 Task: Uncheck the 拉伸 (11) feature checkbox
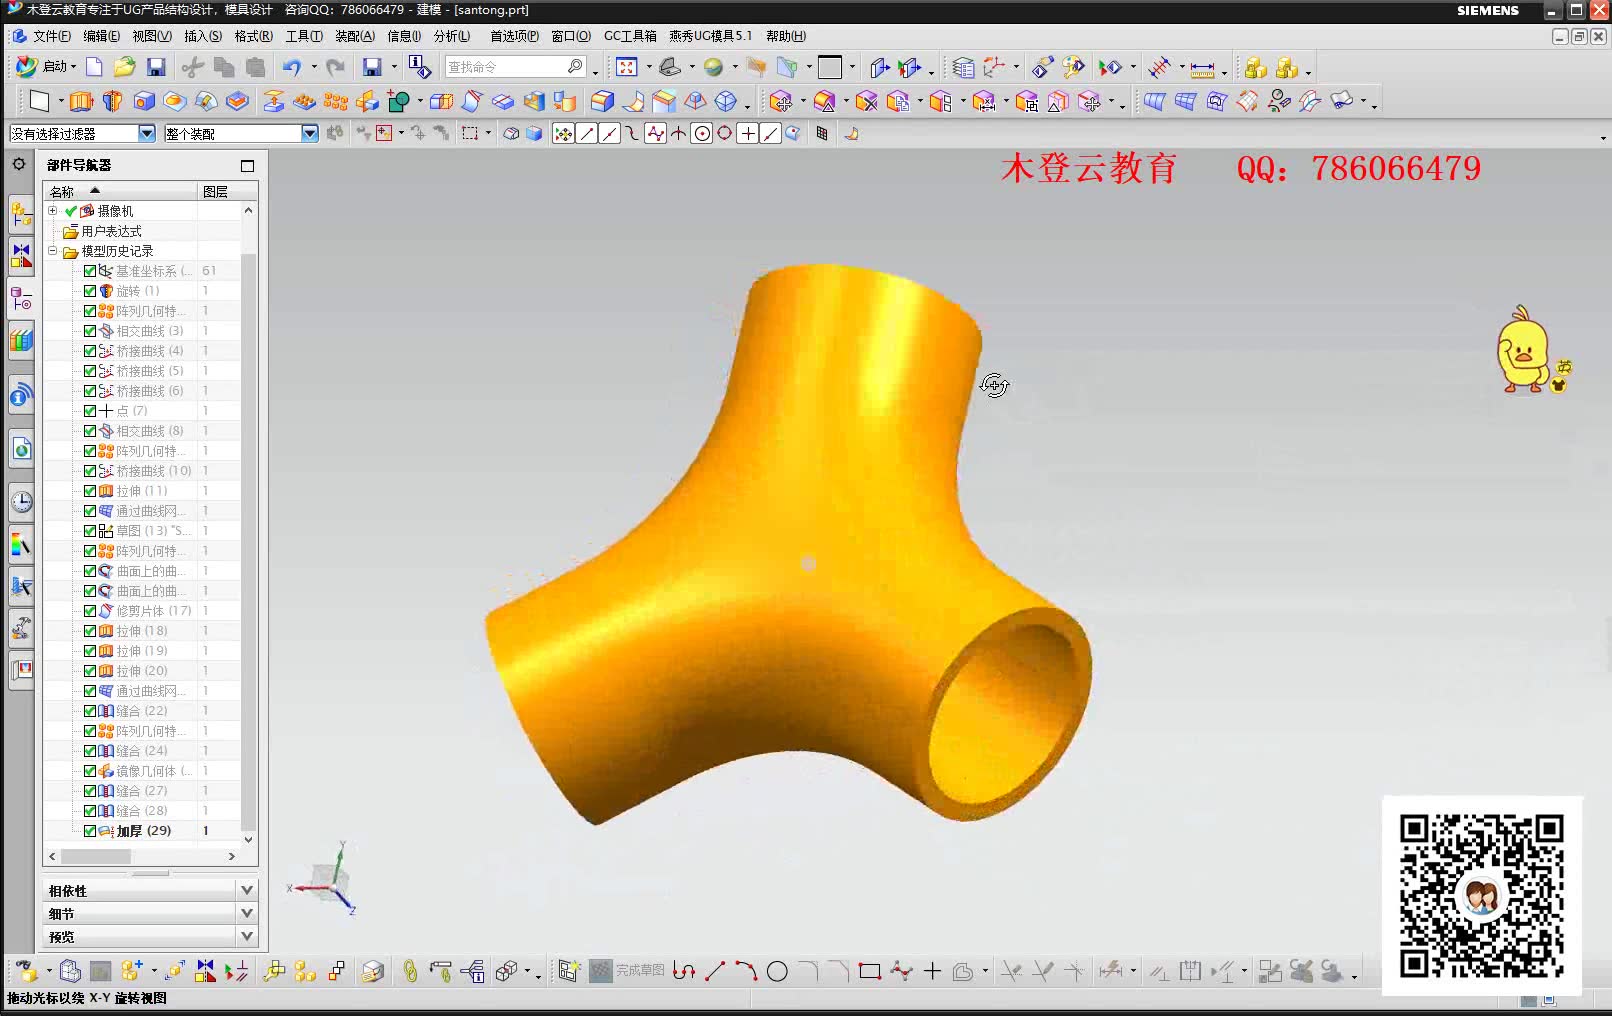click(x=90, y=491)
